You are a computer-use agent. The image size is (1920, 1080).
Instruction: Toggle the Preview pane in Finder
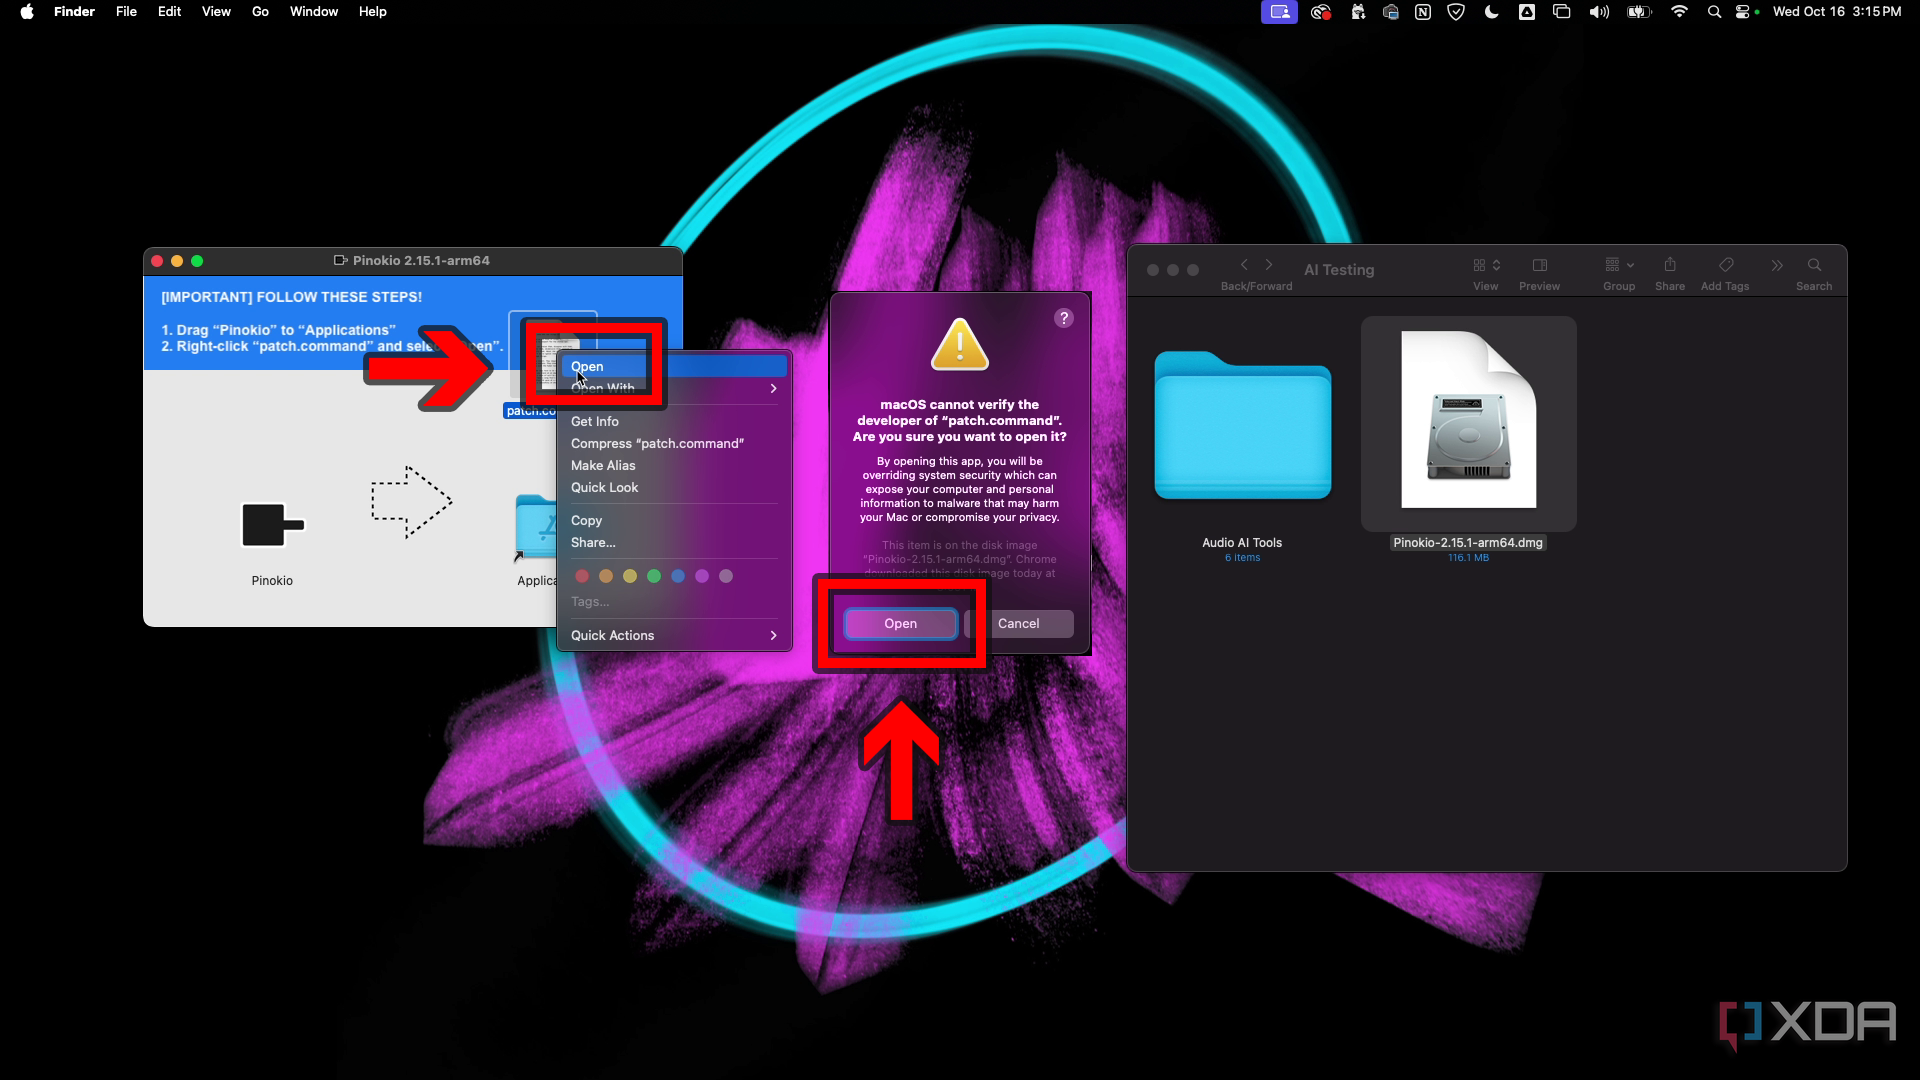1540,265
